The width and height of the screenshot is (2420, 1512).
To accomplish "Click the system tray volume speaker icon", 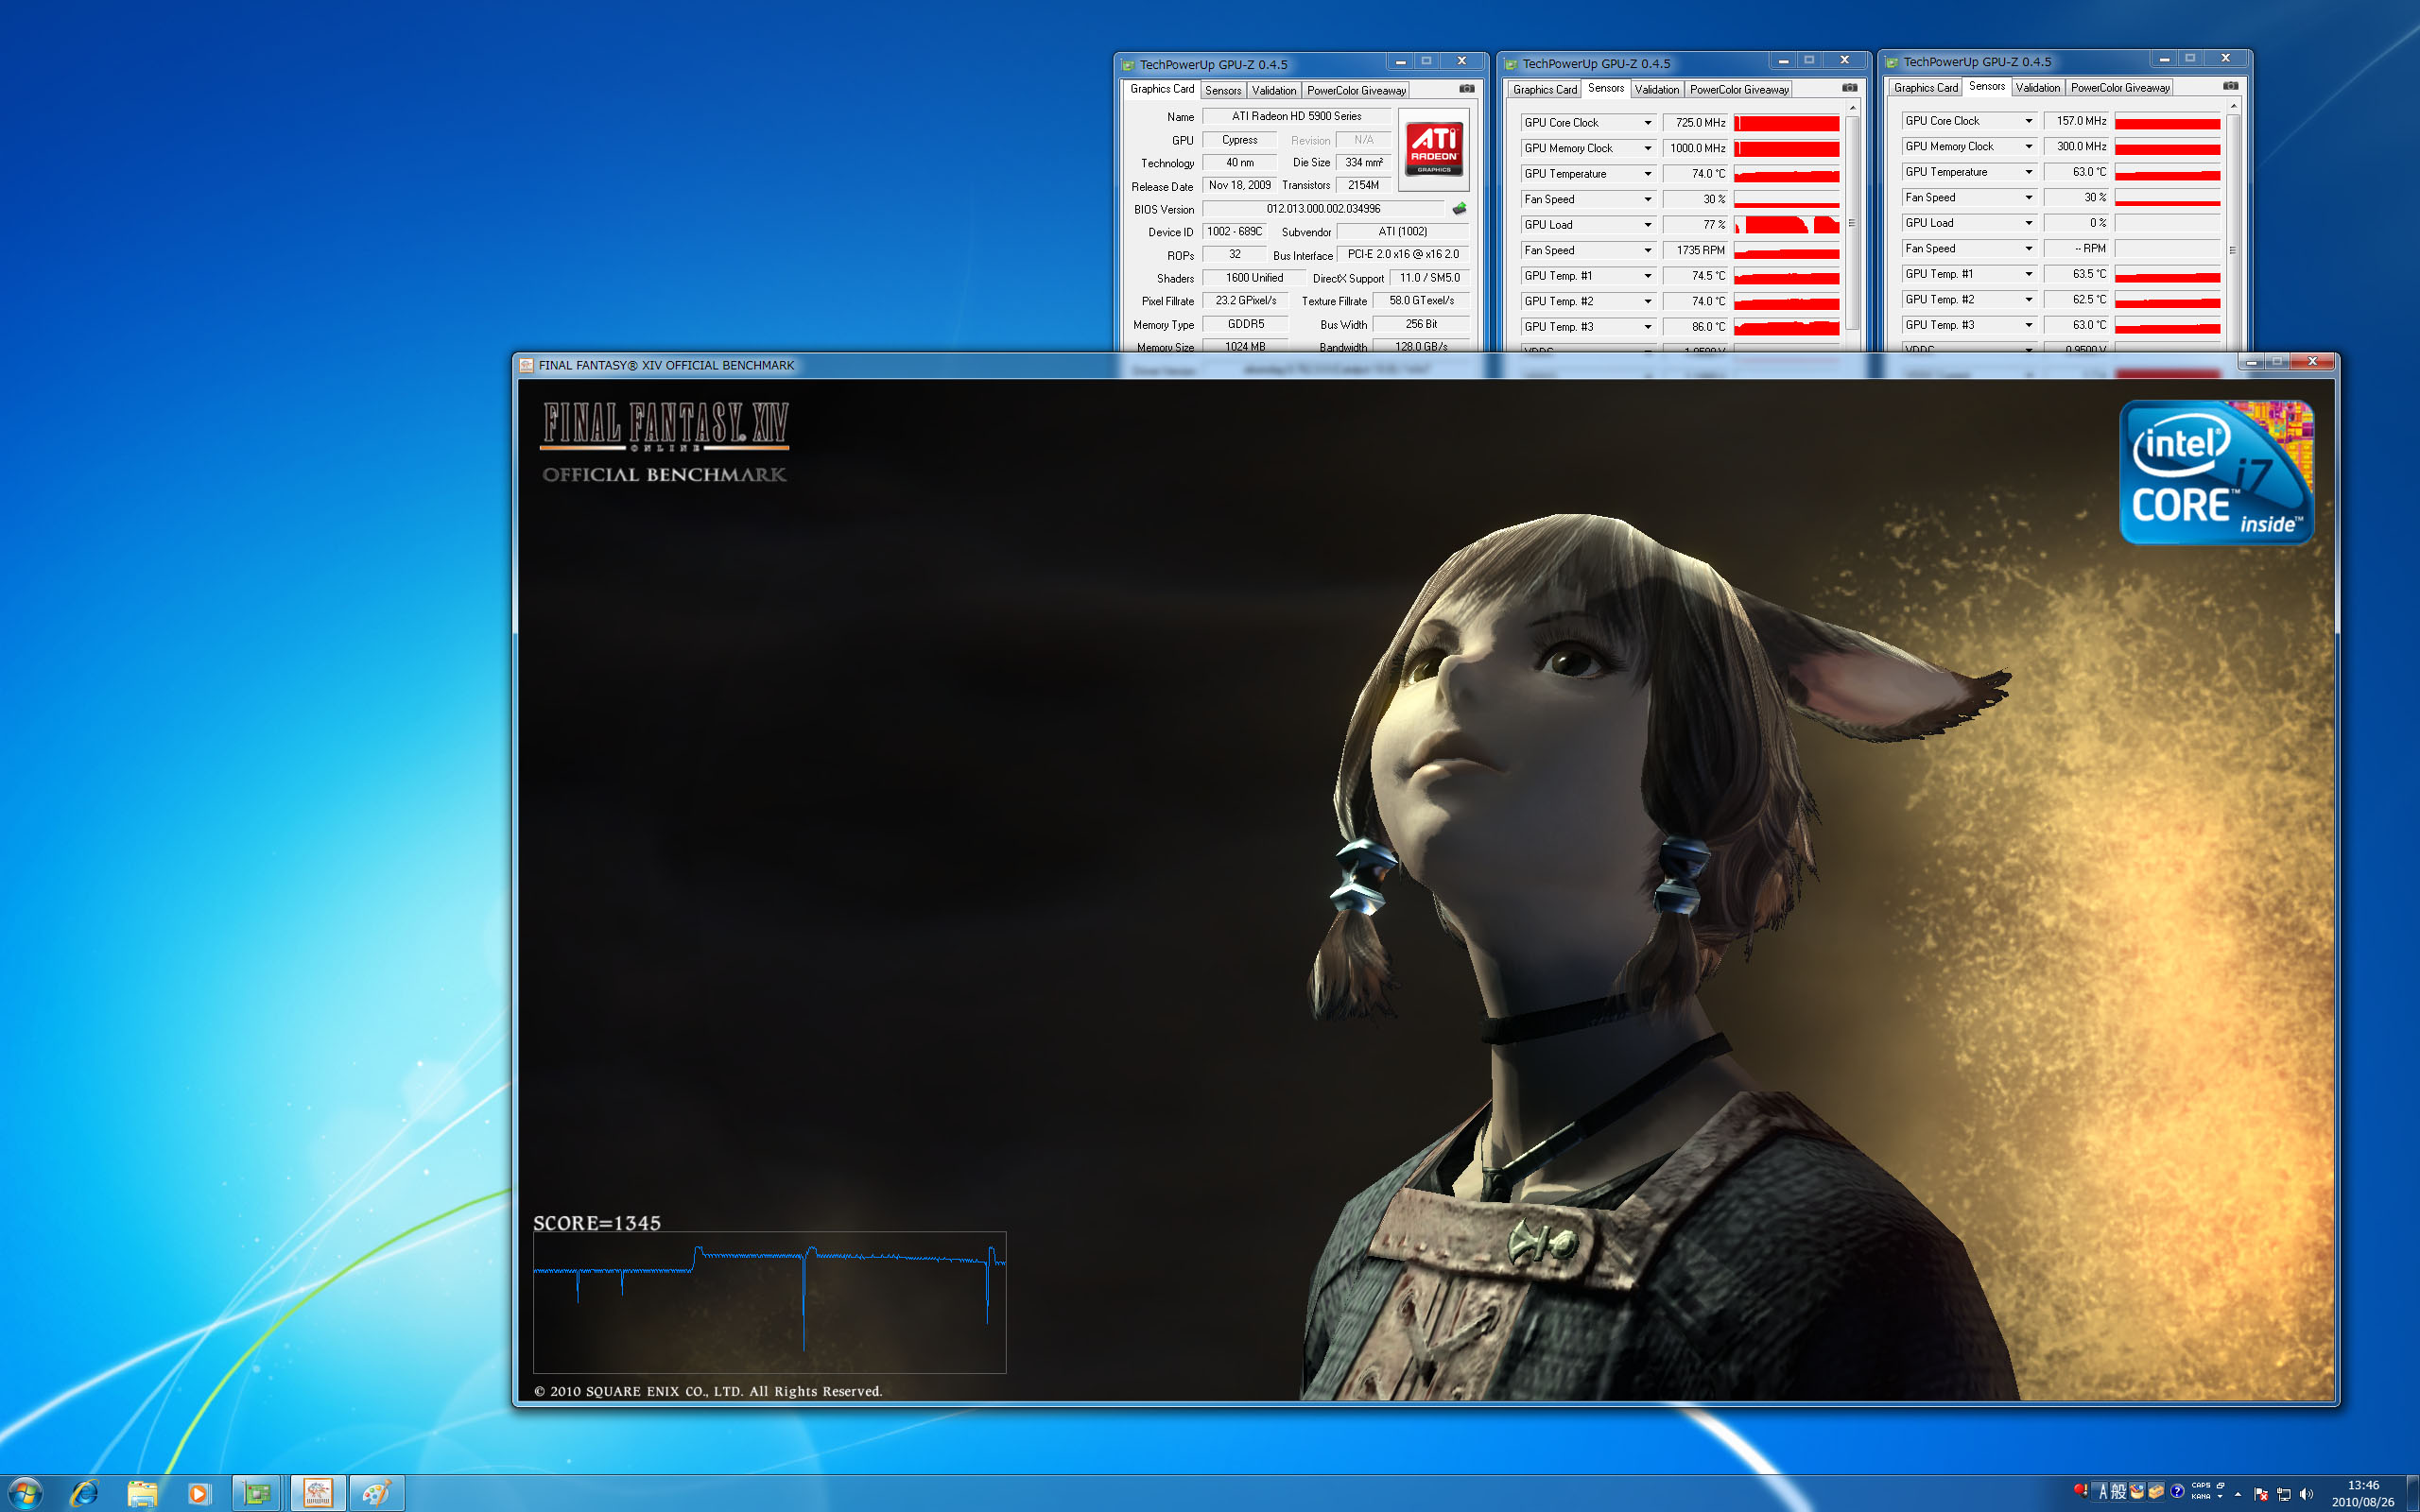I will pos(2306,1494).
